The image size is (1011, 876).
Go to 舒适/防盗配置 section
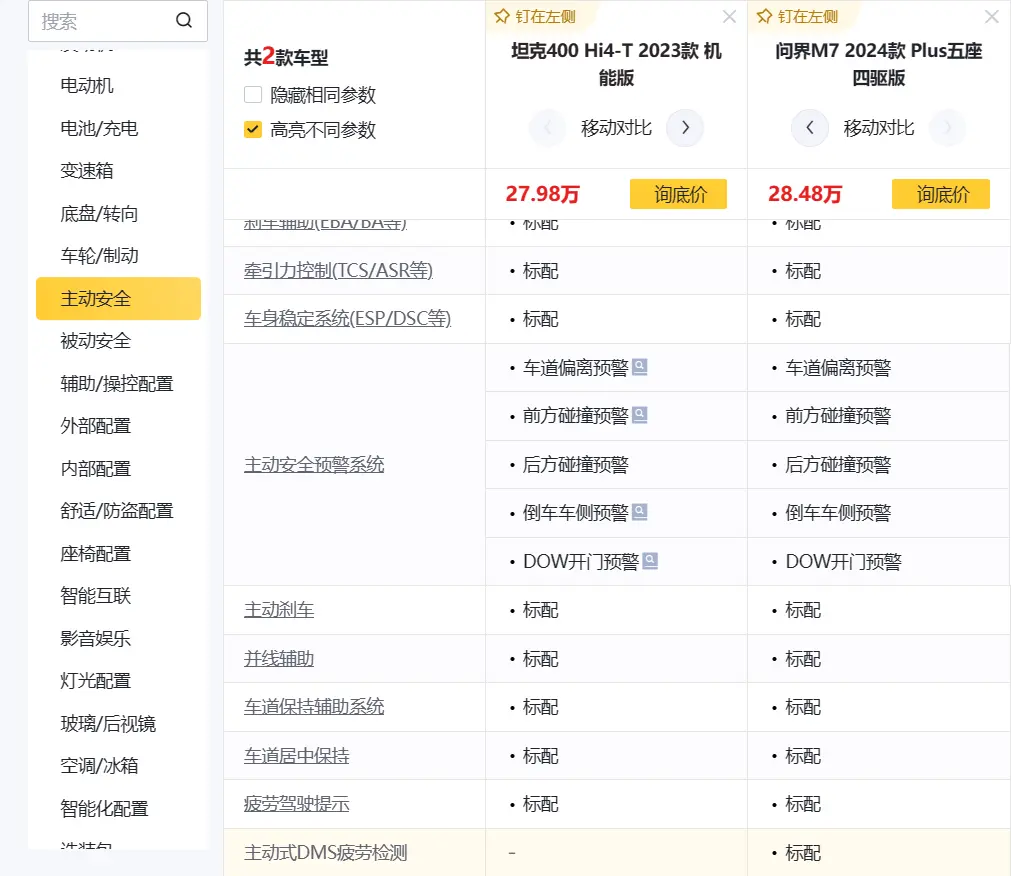point(117,511)
